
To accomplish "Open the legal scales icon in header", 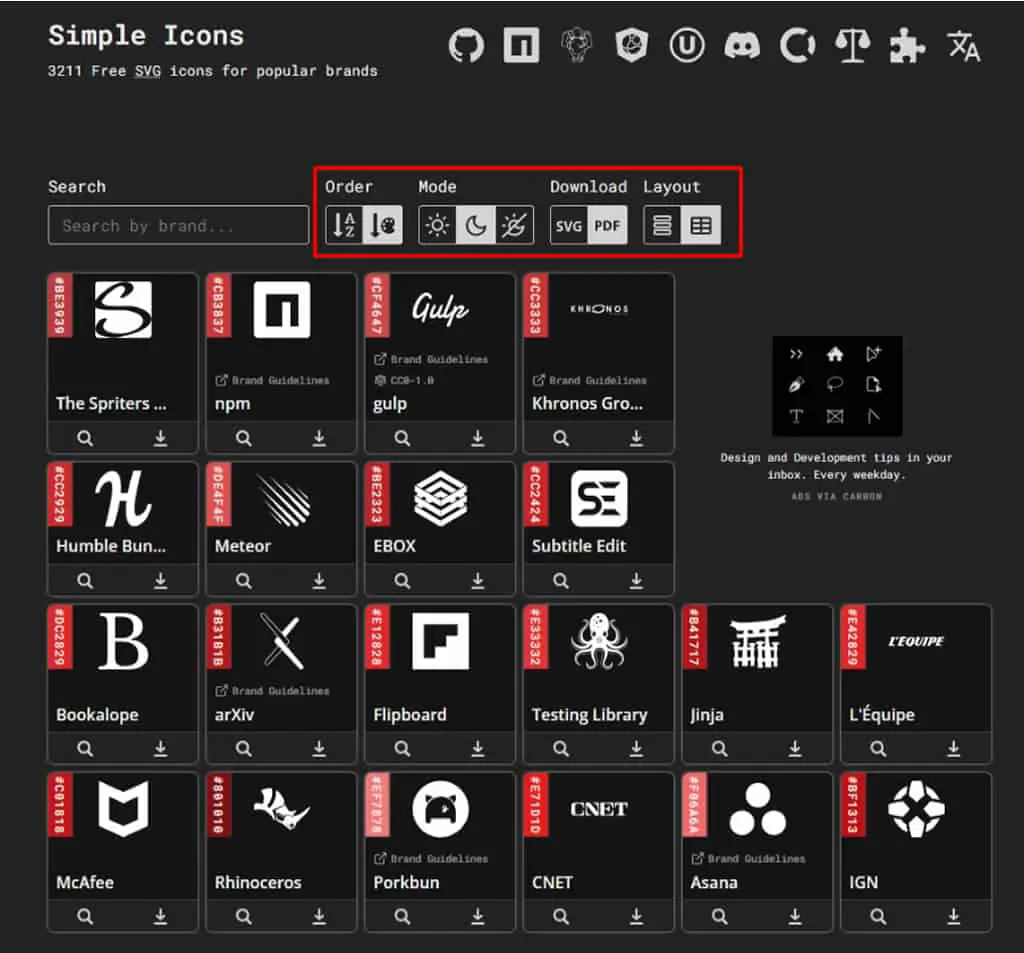I will [853, 46].
